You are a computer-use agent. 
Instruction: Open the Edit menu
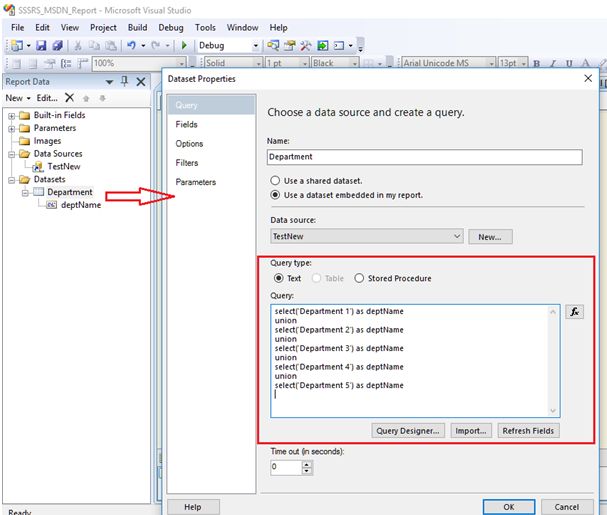click(42, 27)
